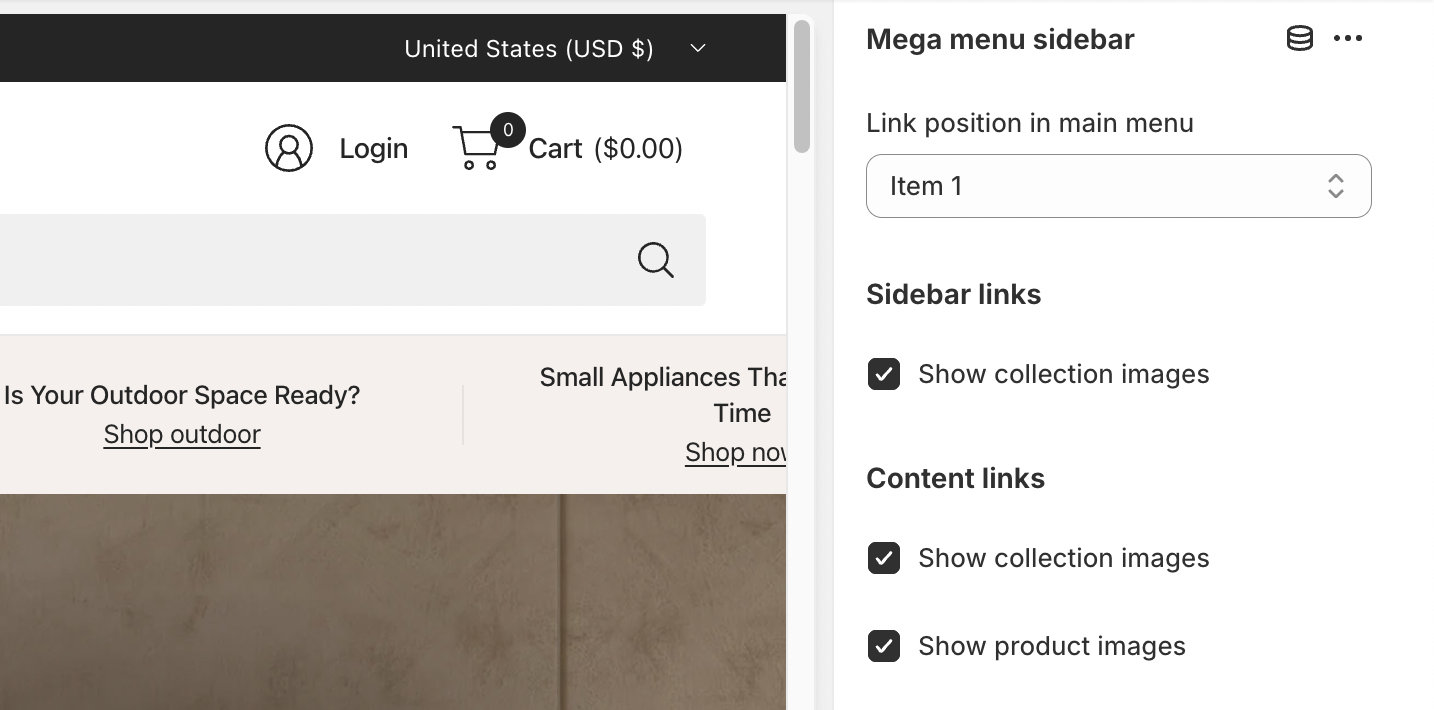Uncheck Show collection images under Sidebar links
Screen dimensions: 1434x710
pyautogui.click(x=884, y=374)
